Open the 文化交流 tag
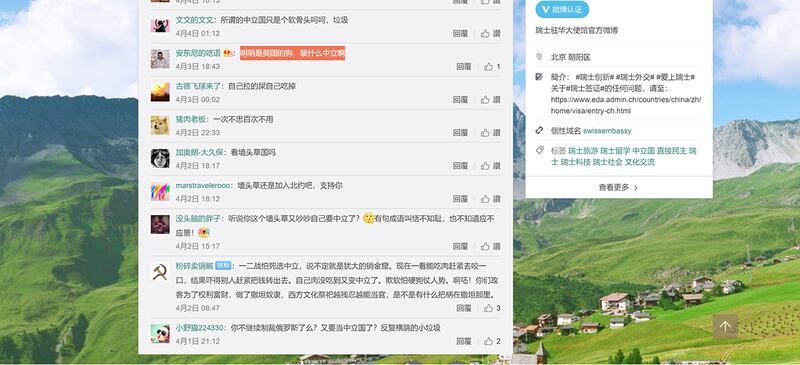 tap(640, 162)
